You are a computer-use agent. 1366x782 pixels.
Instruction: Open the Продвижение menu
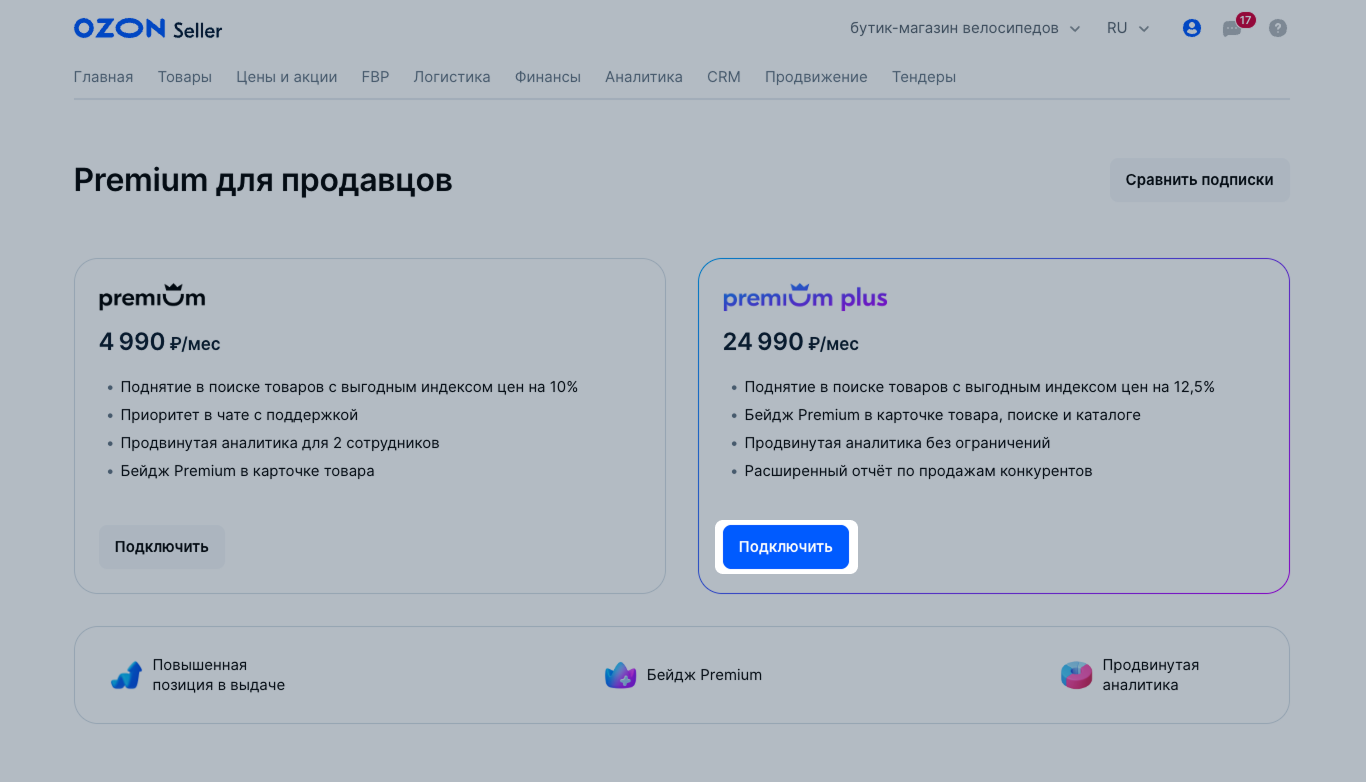816,77
